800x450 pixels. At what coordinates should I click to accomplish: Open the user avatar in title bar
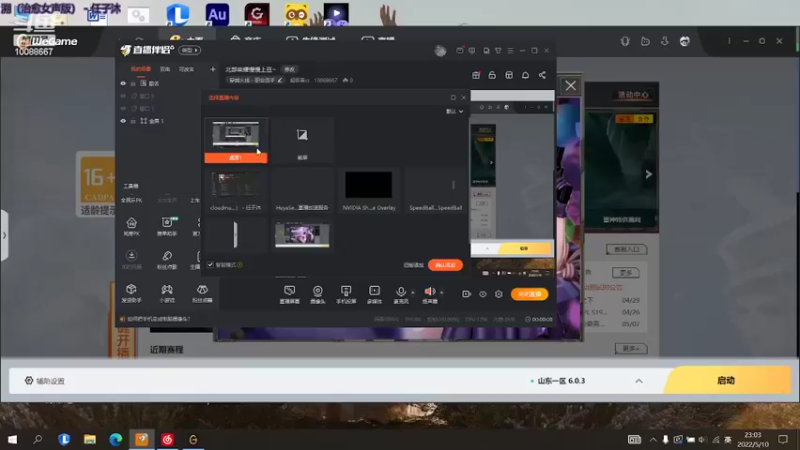pyautogui.click(x=440, y=51)
